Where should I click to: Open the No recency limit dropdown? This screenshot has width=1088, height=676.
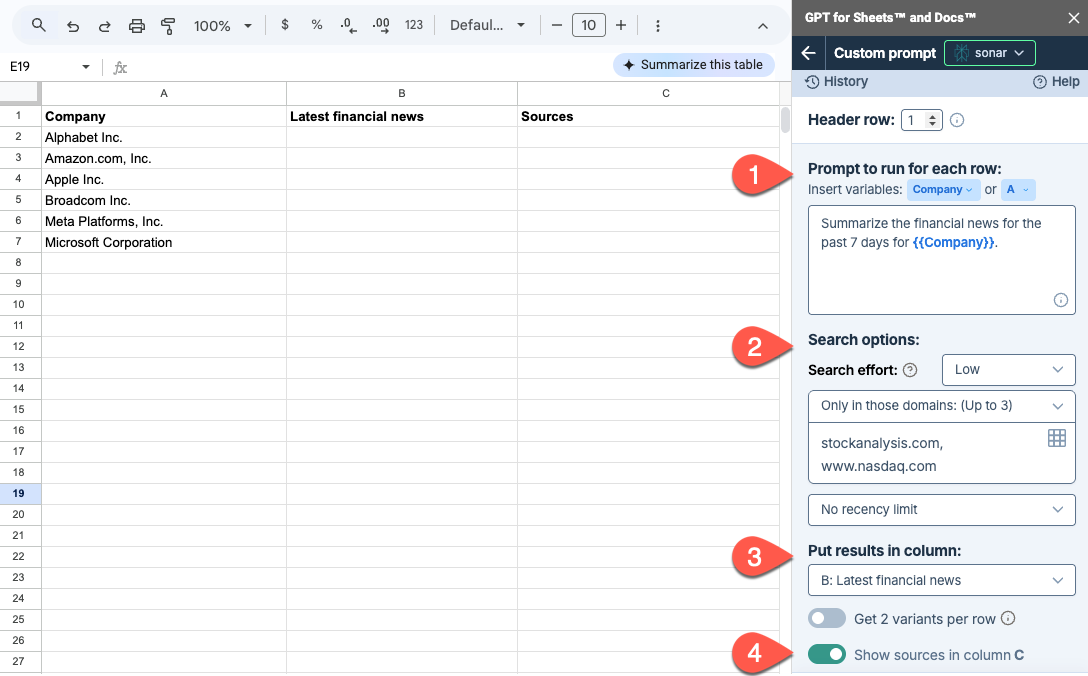942,510
